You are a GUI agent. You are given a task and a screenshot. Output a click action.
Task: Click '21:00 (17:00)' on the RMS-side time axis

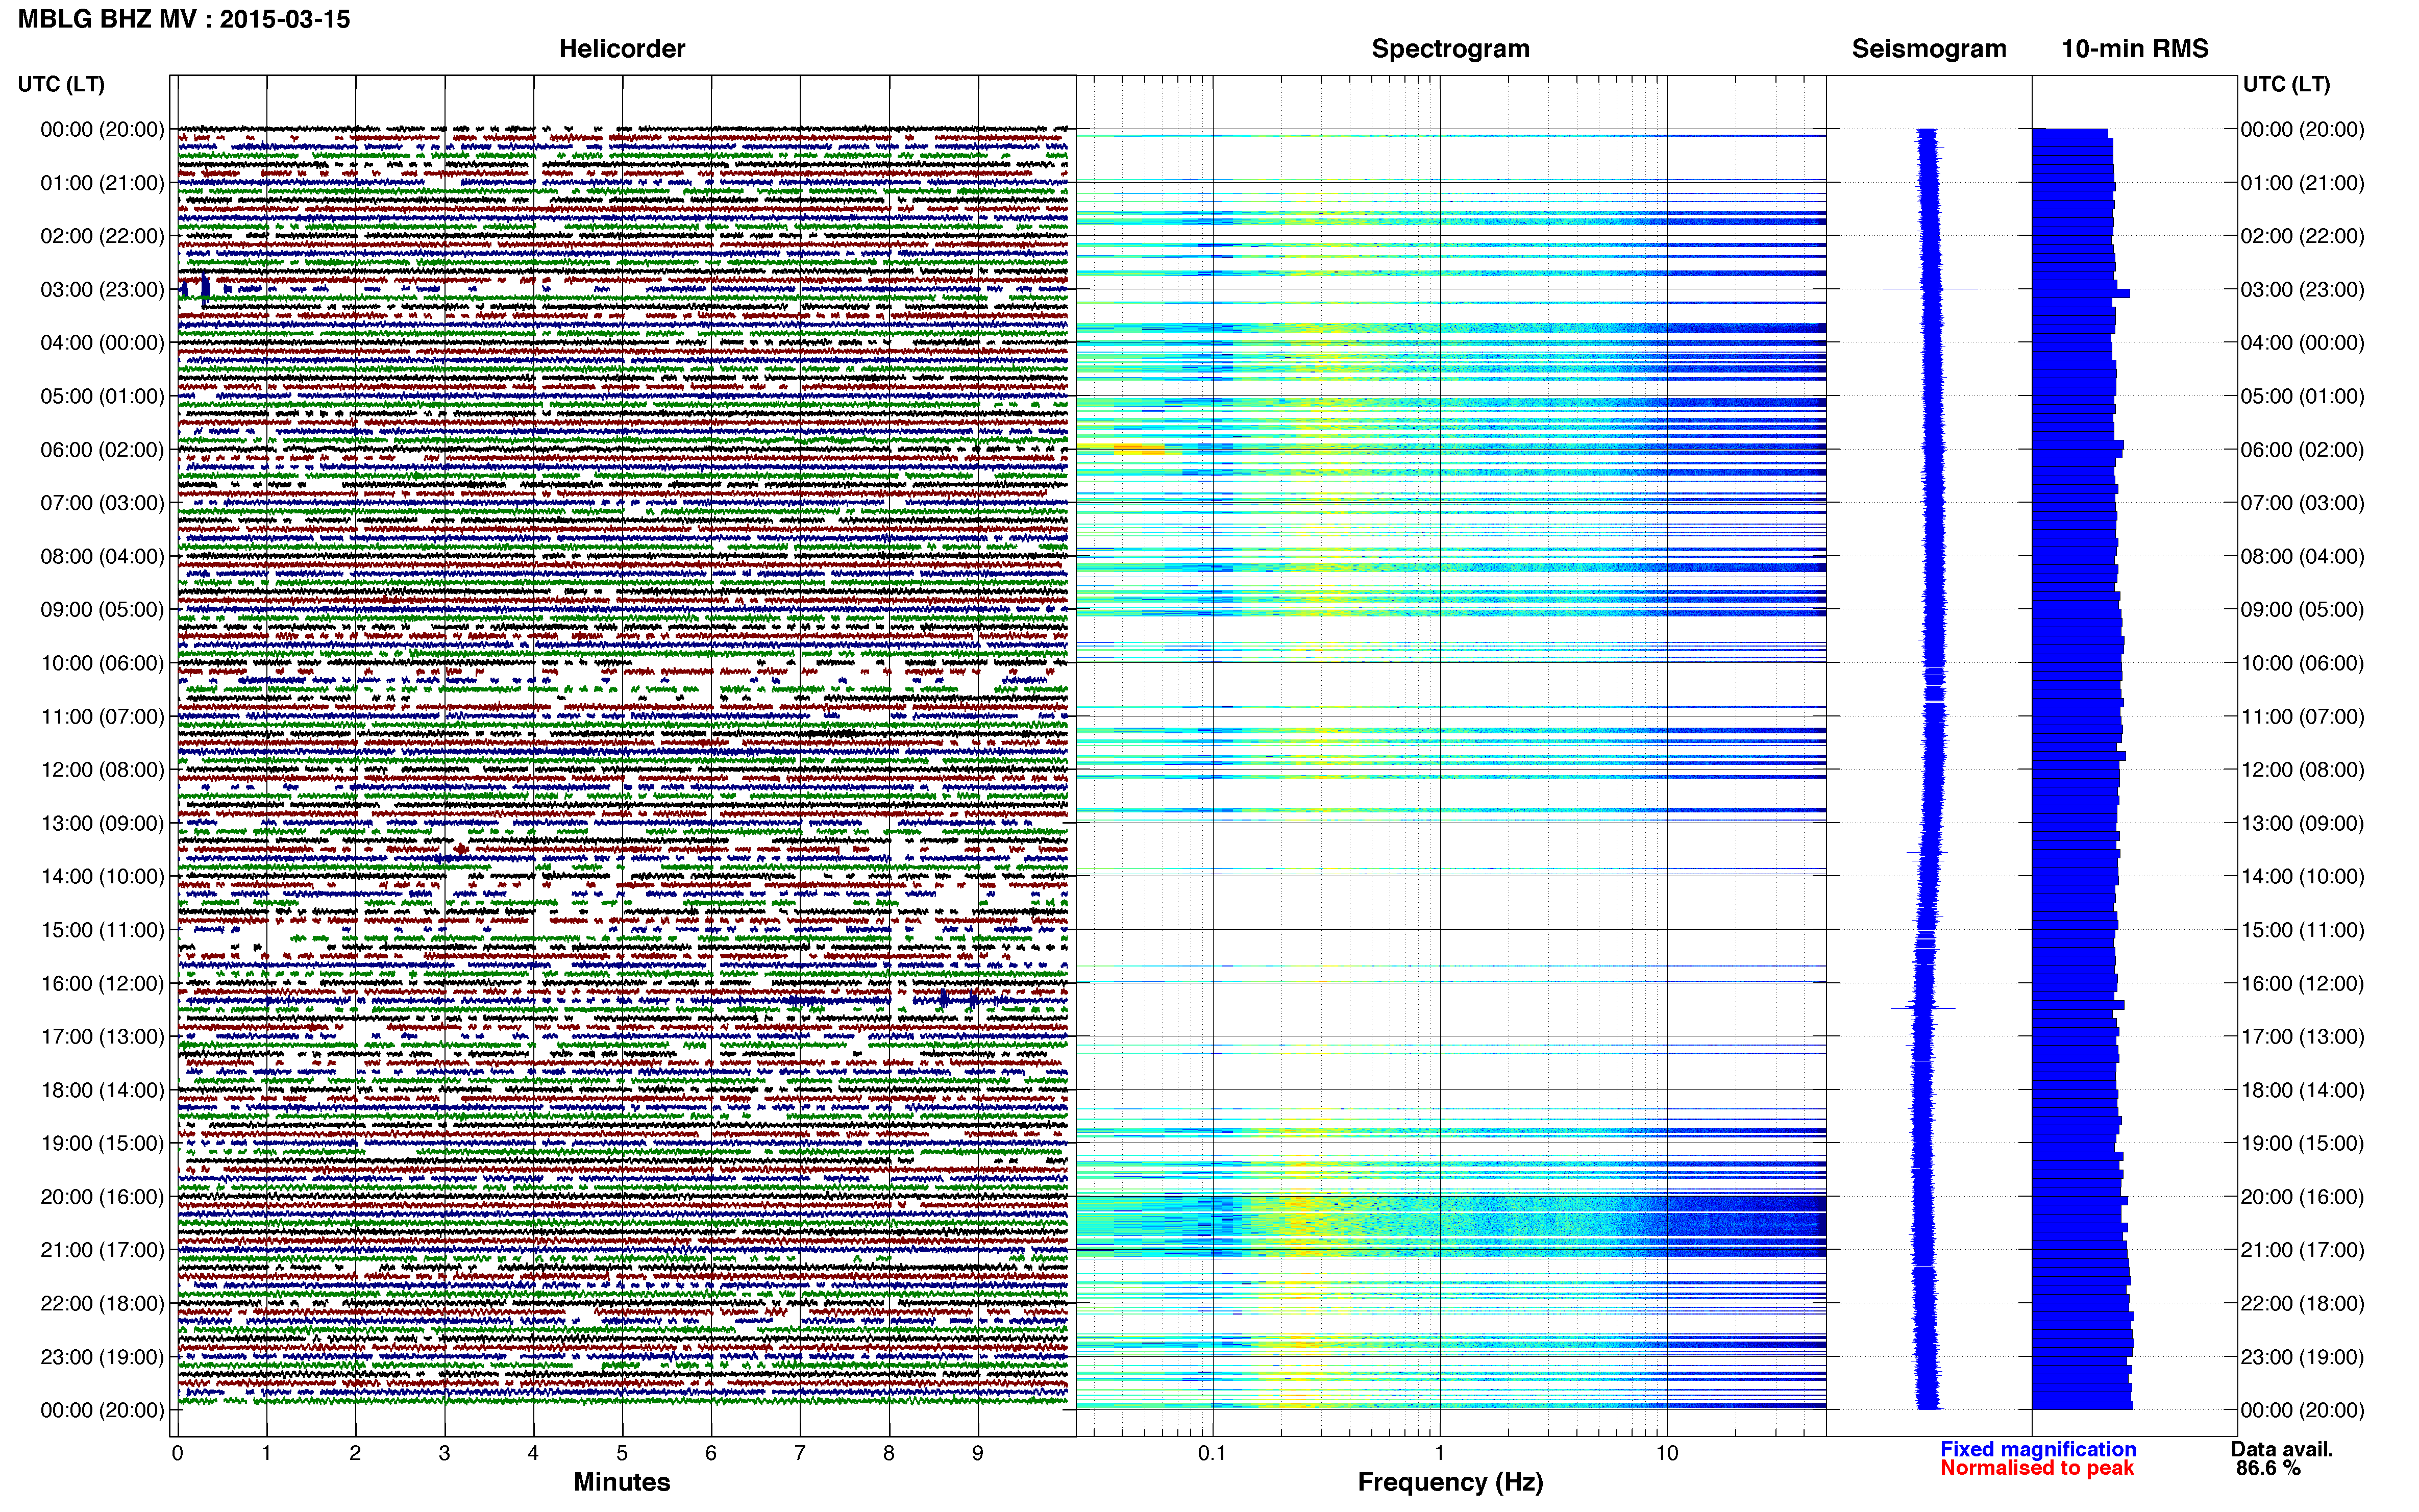point(2302,1250)
